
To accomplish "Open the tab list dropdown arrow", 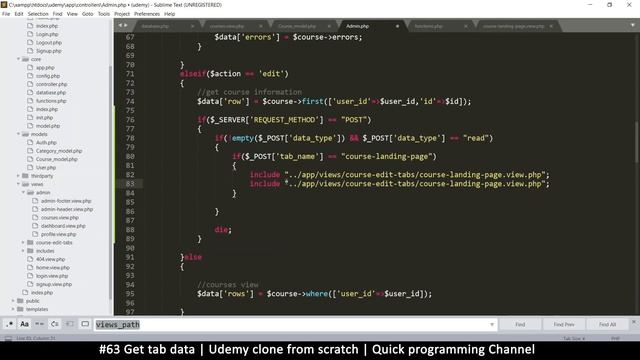I will pos(632,25).
